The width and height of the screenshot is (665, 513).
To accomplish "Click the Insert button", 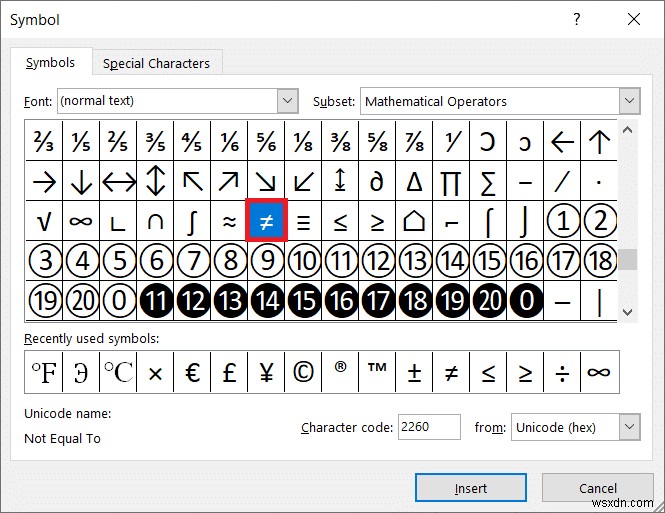I will point(471,488).
